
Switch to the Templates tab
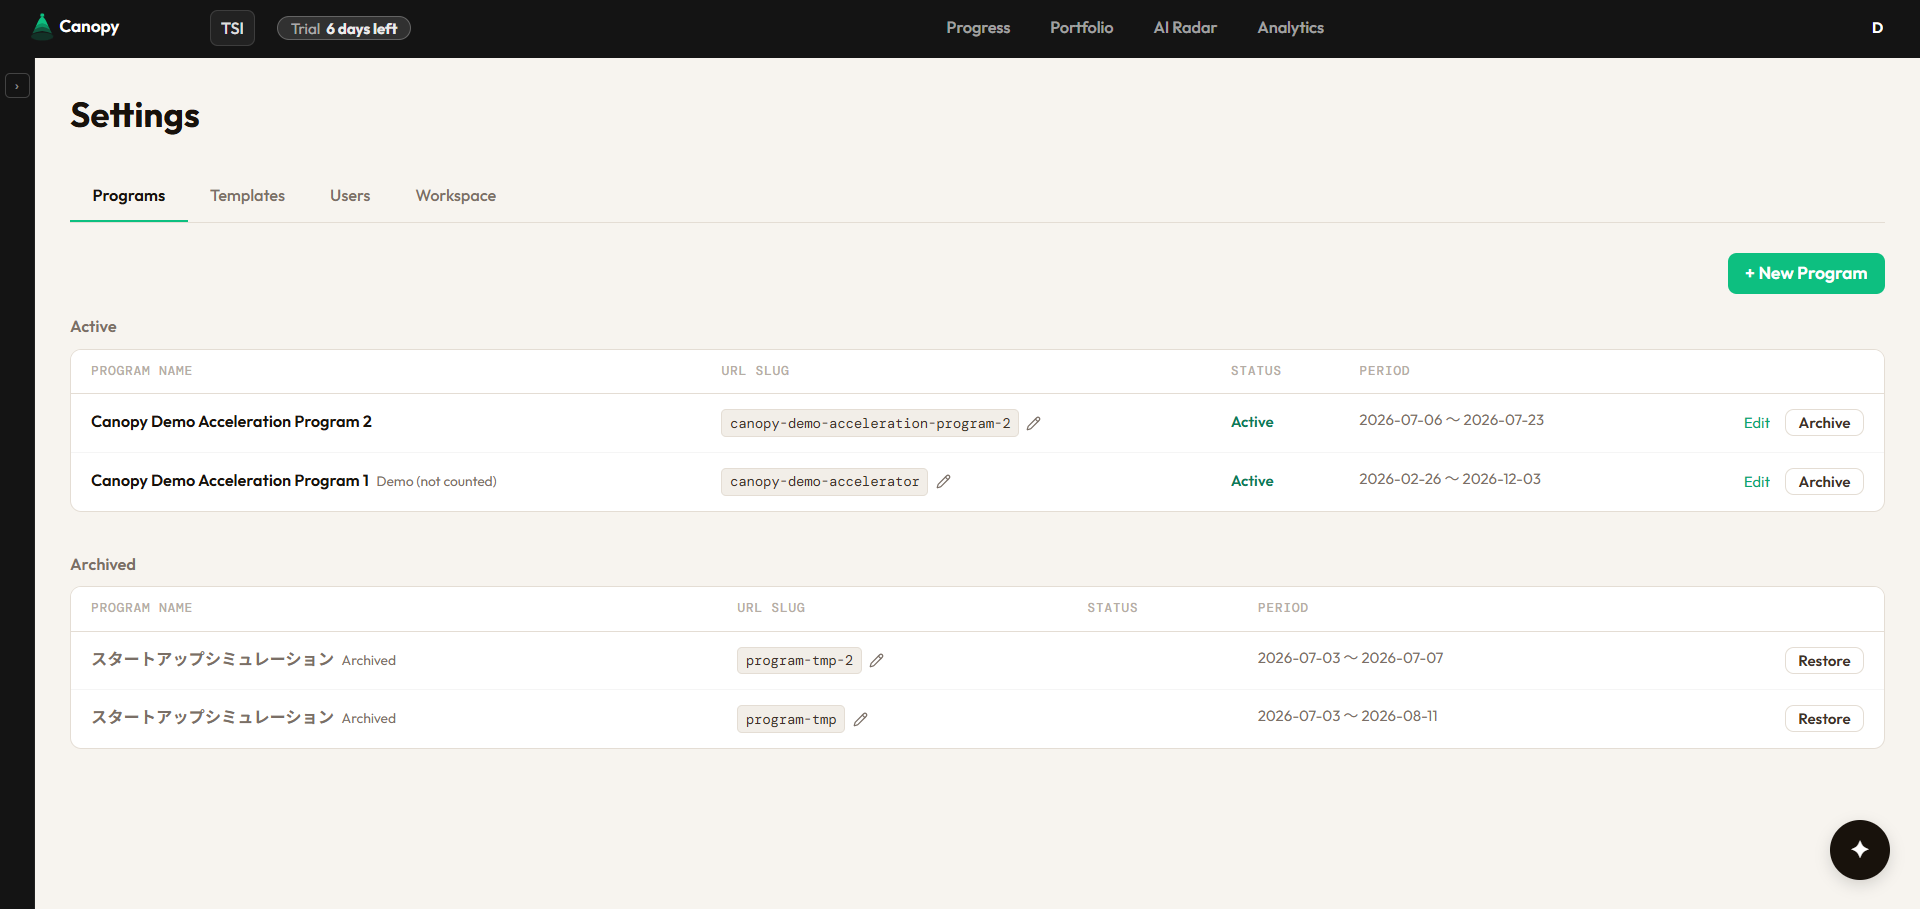coord(247,196)
